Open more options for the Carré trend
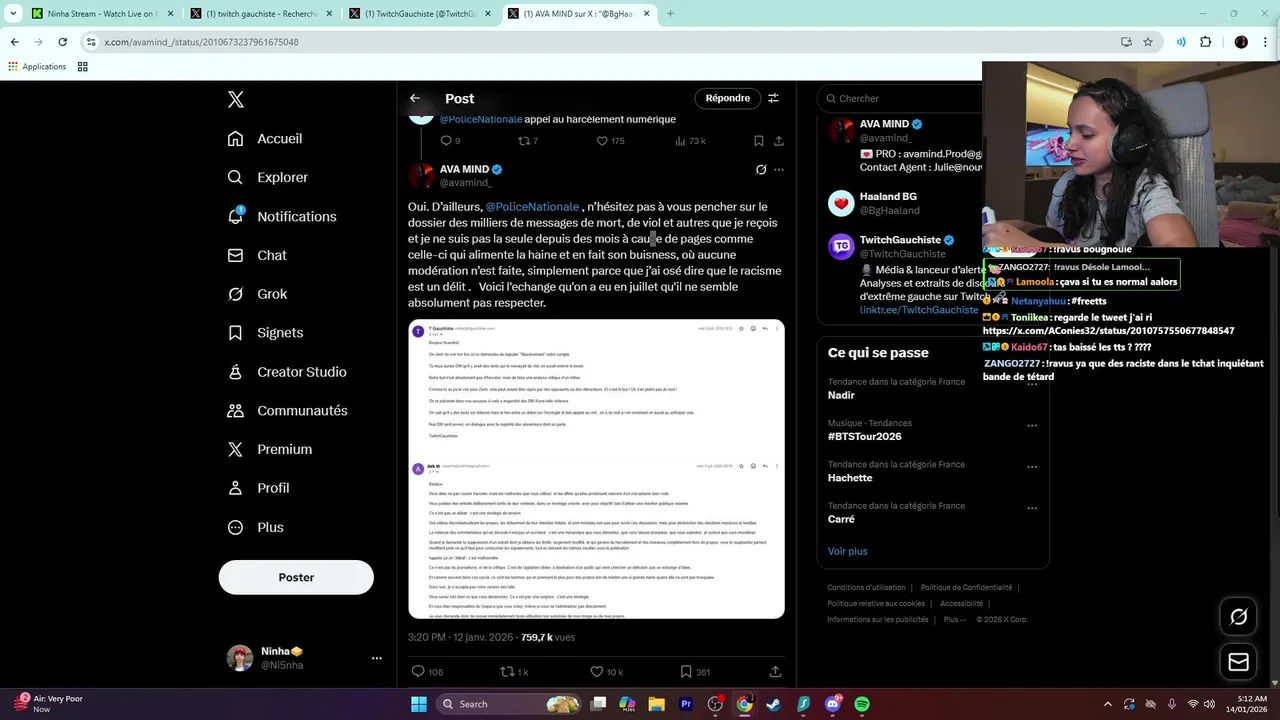The height and width of the screenshot is (720, 1280). (x=1032, y=508)
